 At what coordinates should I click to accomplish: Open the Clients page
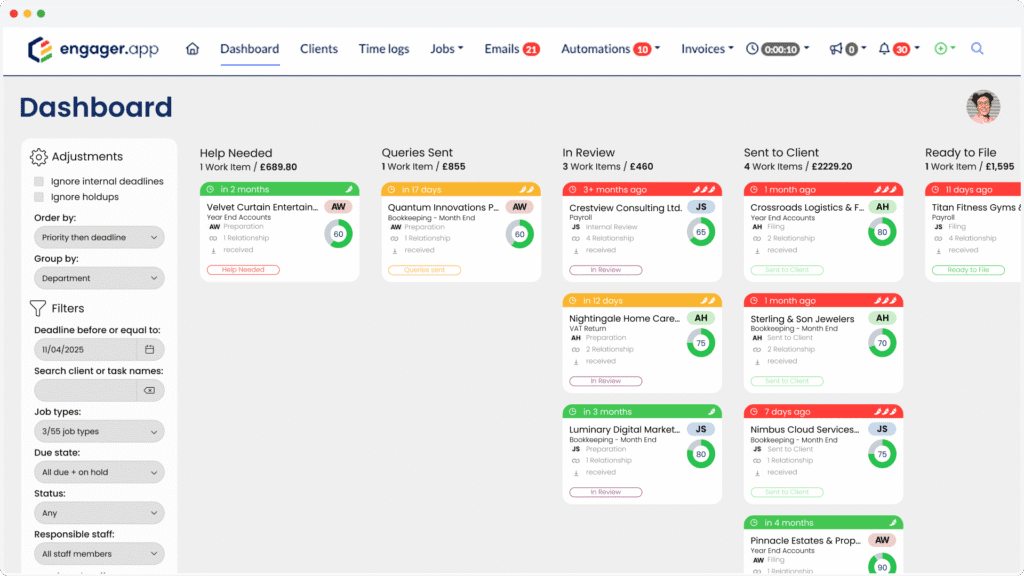pos(319,49)
